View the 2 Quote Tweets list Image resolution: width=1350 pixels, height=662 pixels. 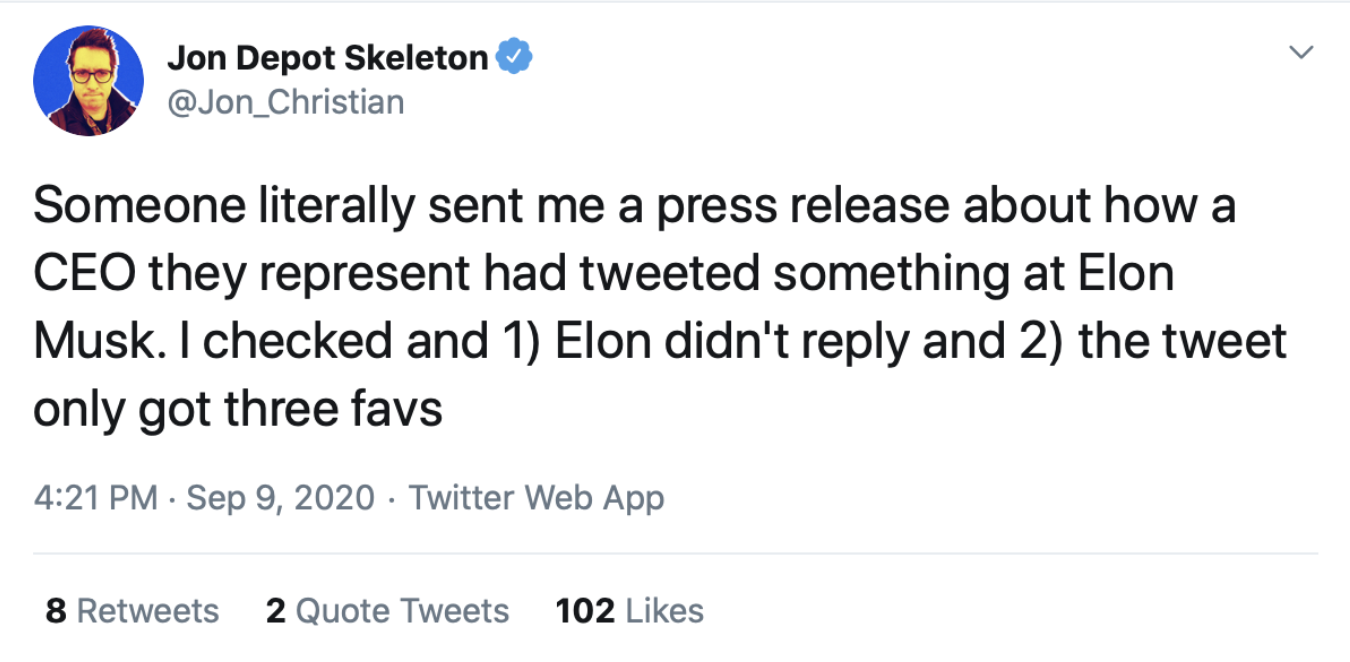pos(387,610)
